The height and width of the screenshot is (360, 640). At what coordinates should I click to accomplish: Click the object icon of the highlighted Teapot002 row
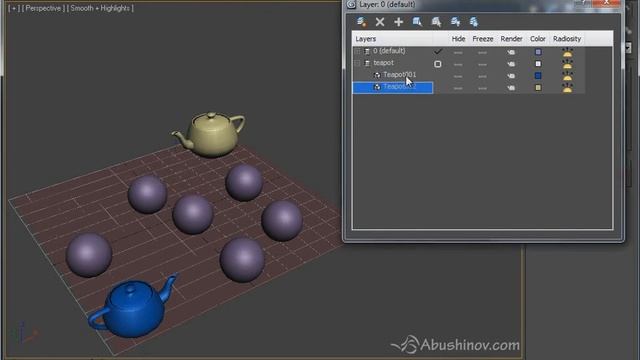point(377,87)
